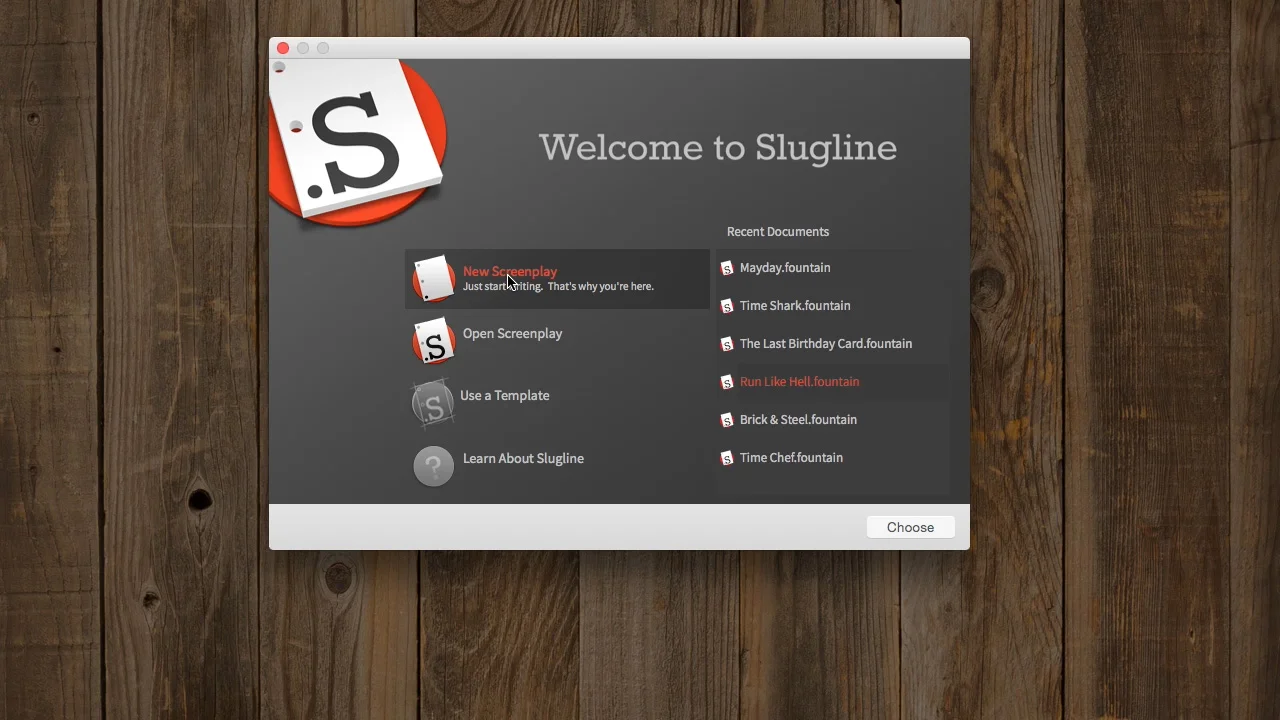Select Run Like Hell.fountain entry
This screenshot has height=720, width=1280.
(x=799, y=381)
